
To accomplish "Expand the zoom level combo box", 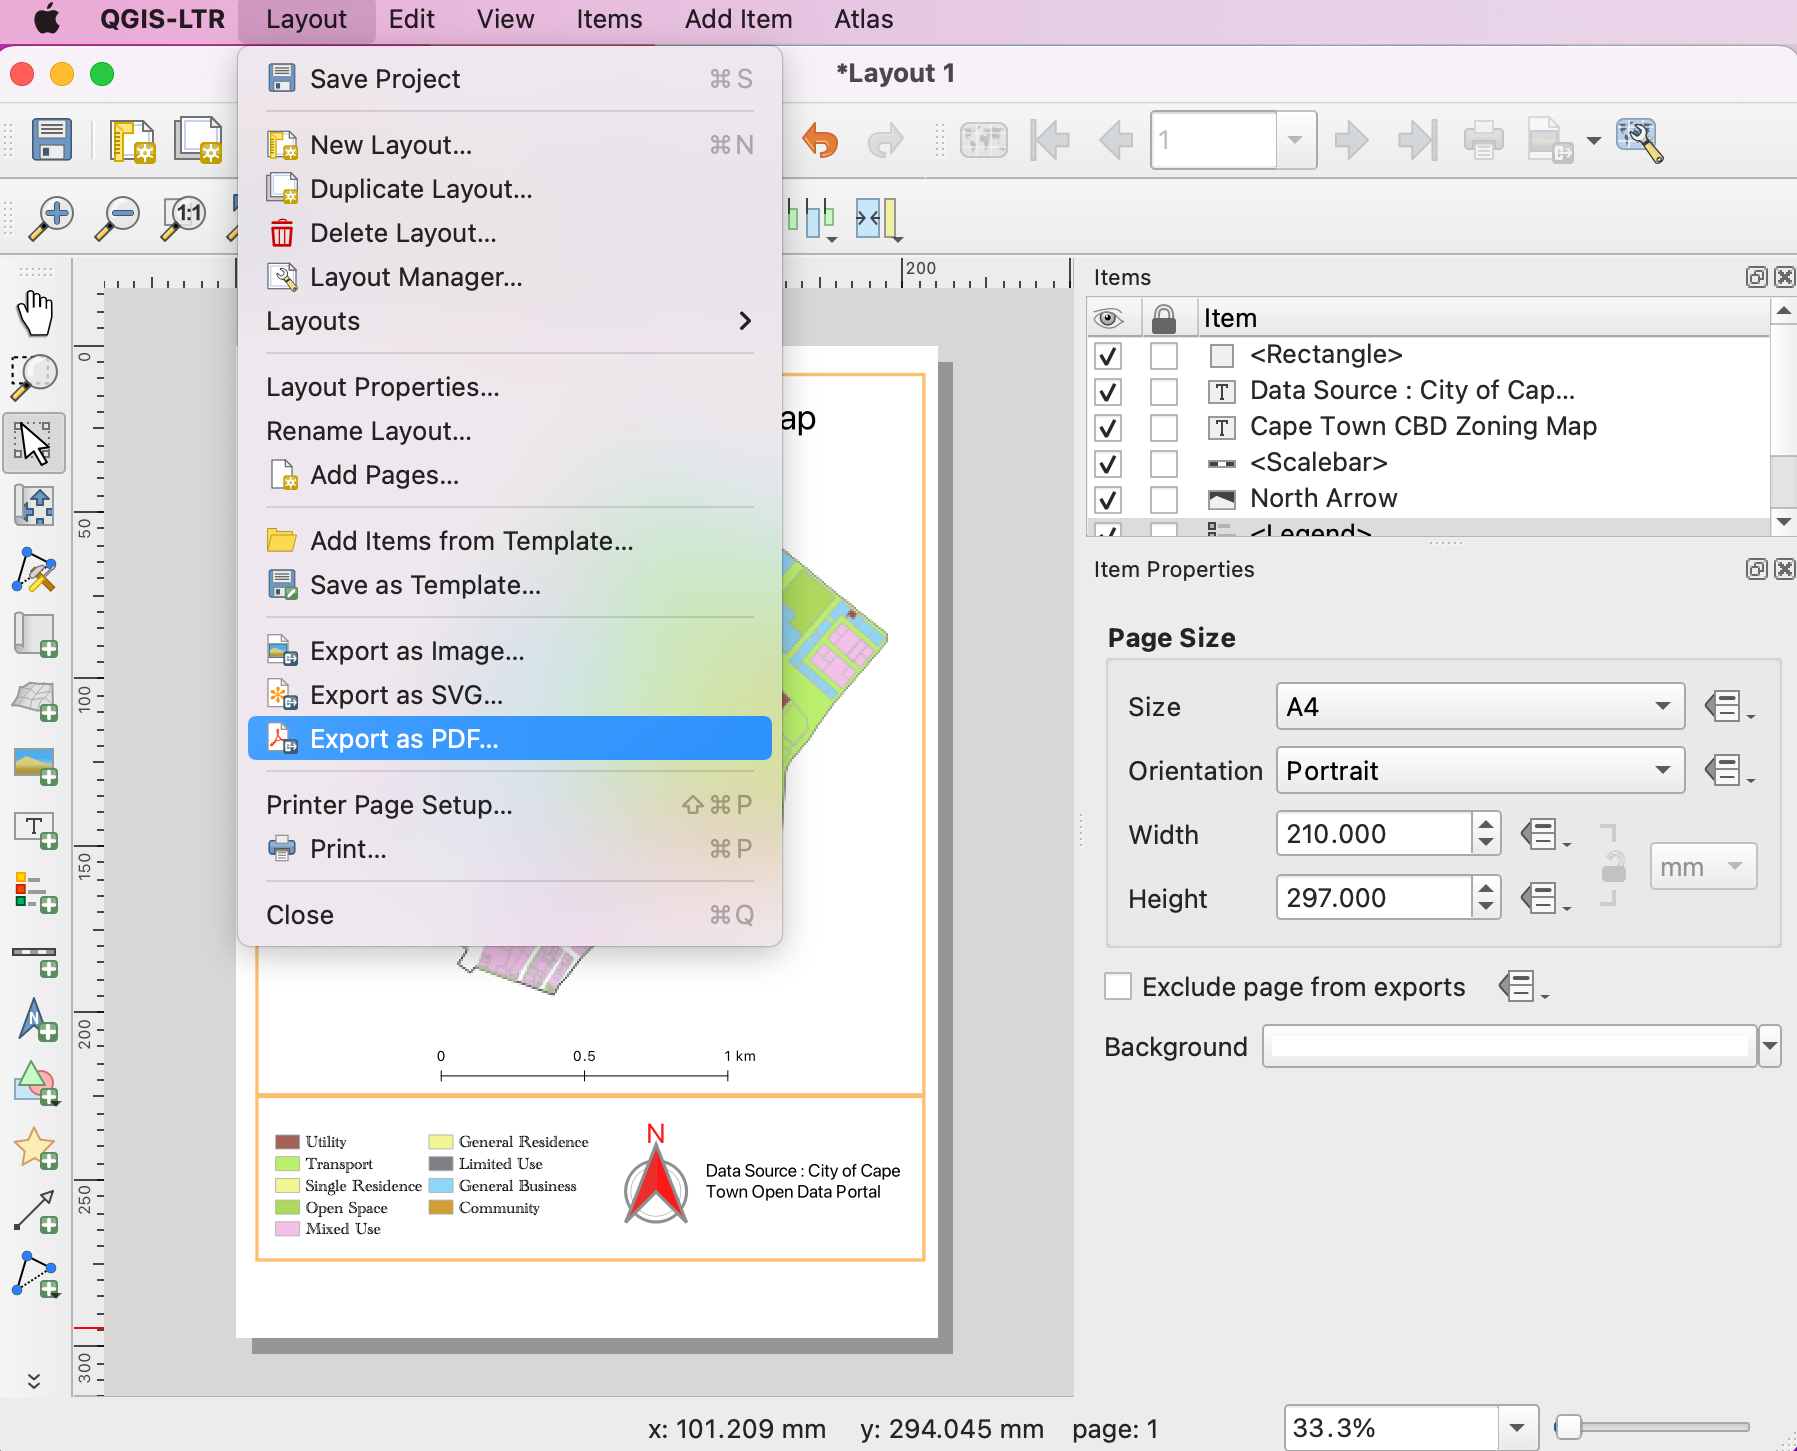I will (1516, 1428).
